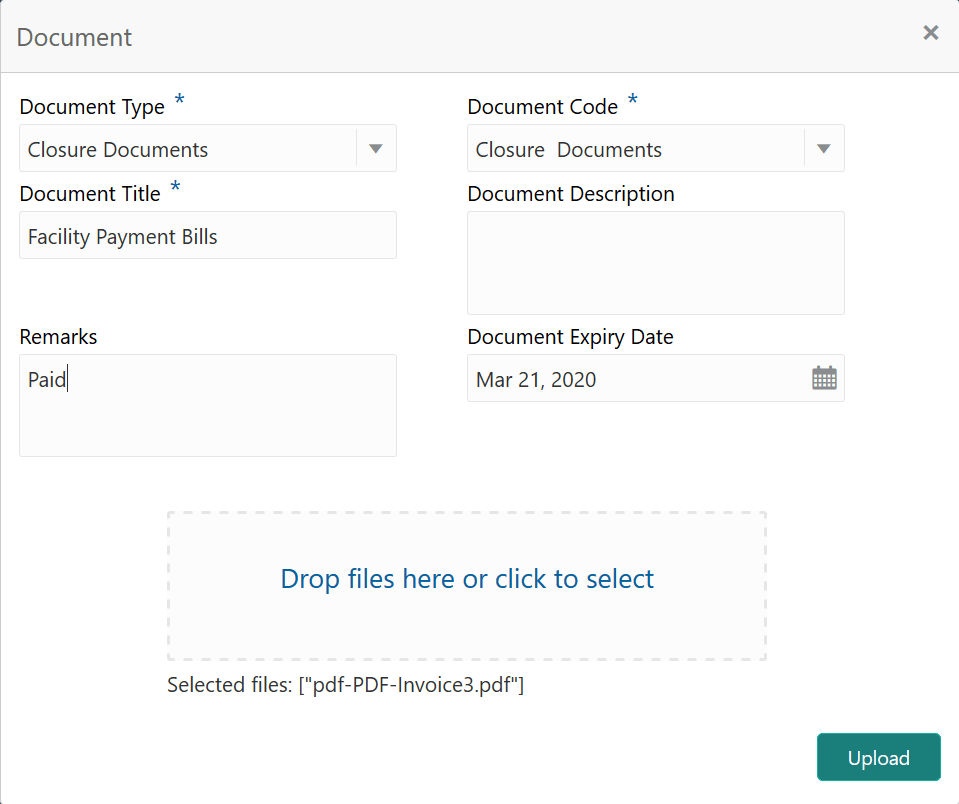Click the Document Type label
Image resolution: width=959 pixels, height=804 pixels.
pos(92,107)
